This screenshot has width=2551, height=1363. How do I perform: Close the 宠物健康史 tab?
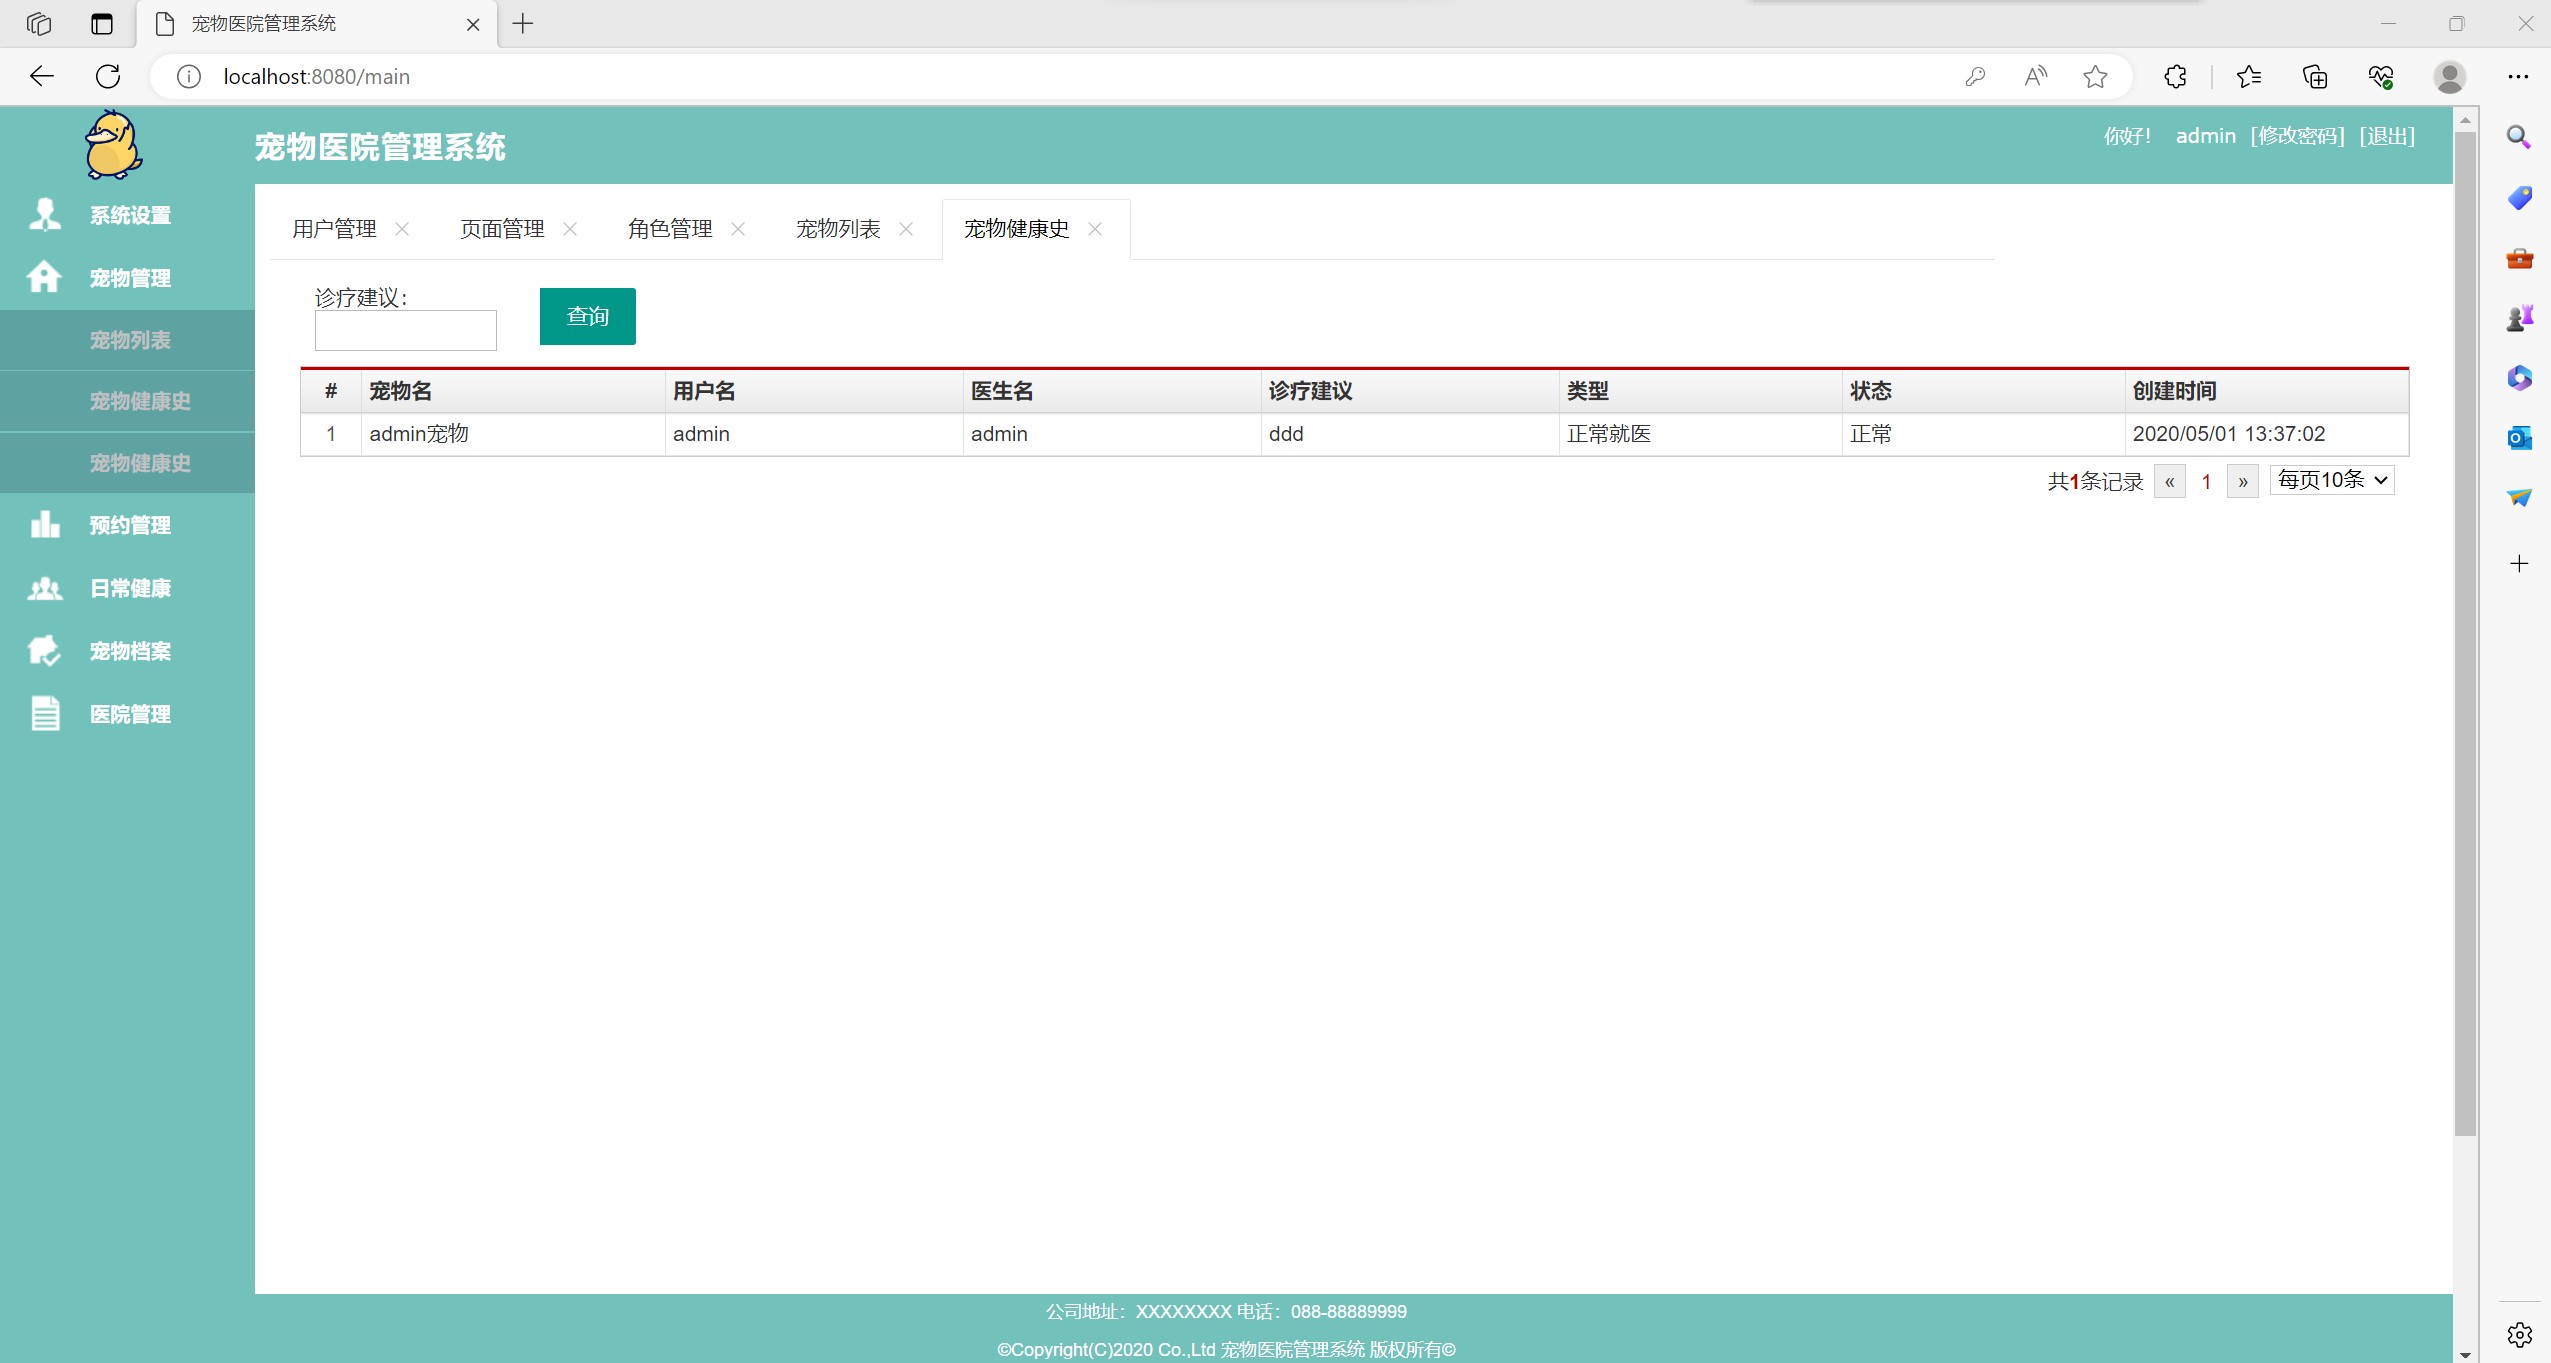1095,229
